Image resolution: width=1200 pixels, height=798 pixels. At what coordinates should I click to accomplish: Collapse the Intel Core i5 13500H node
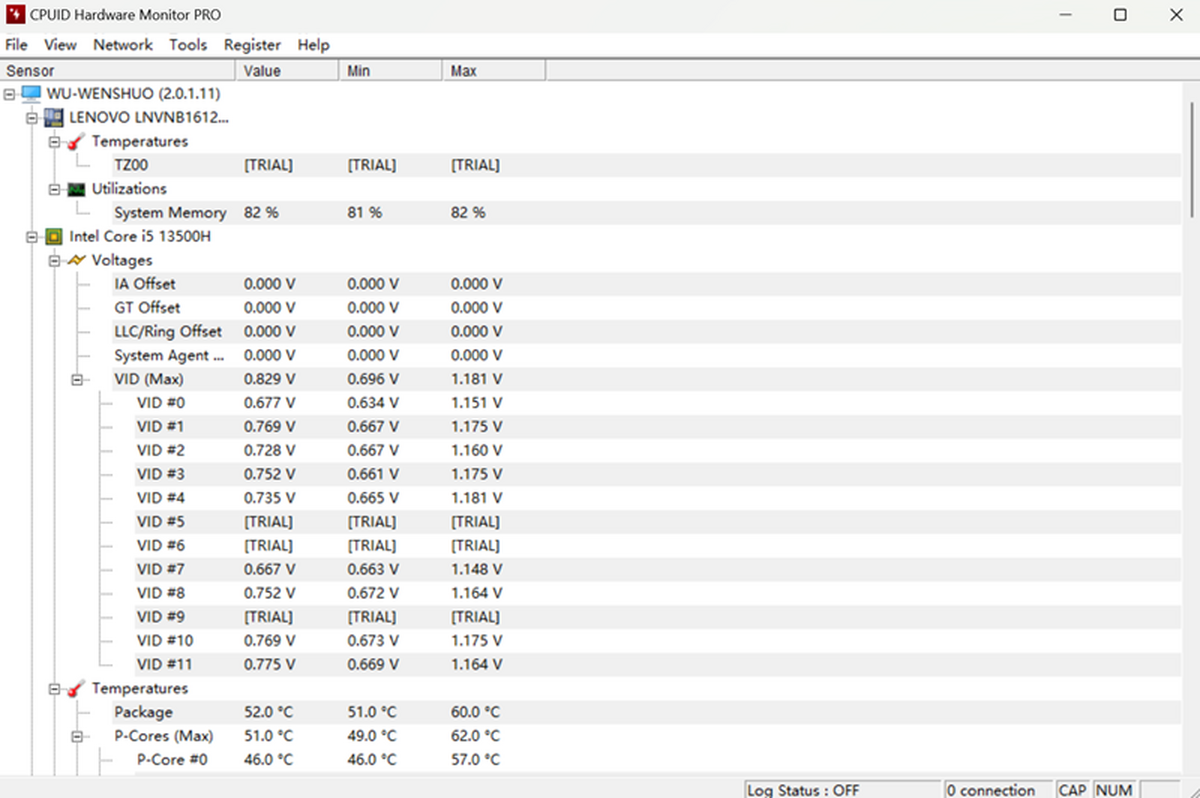click(32, 237)
